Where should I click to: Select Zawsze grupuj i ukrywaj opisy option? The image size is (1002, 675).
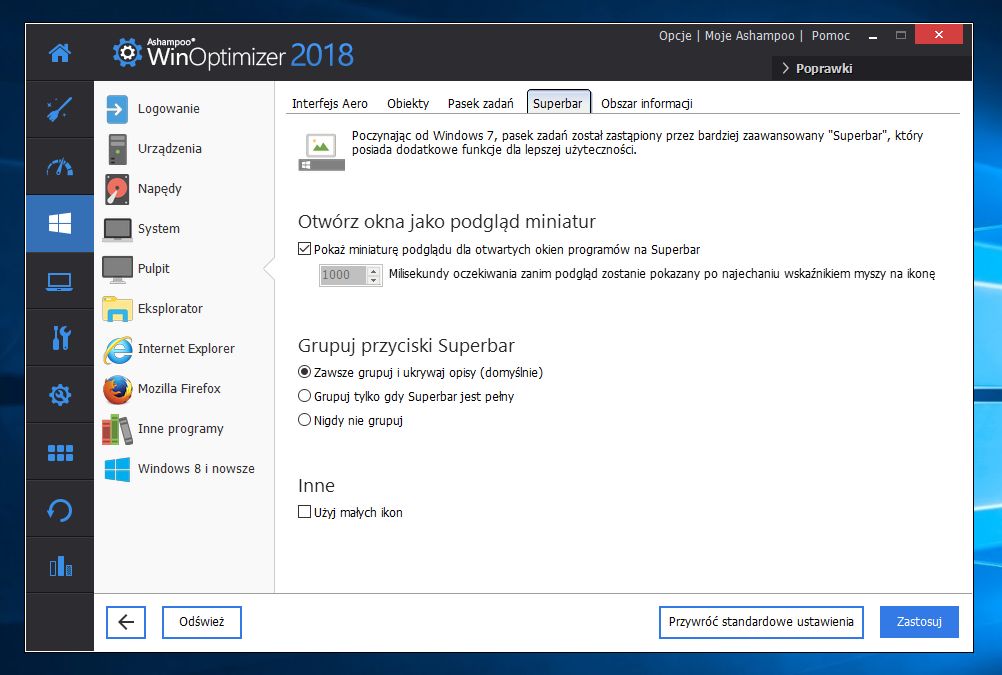click(304, 372)
